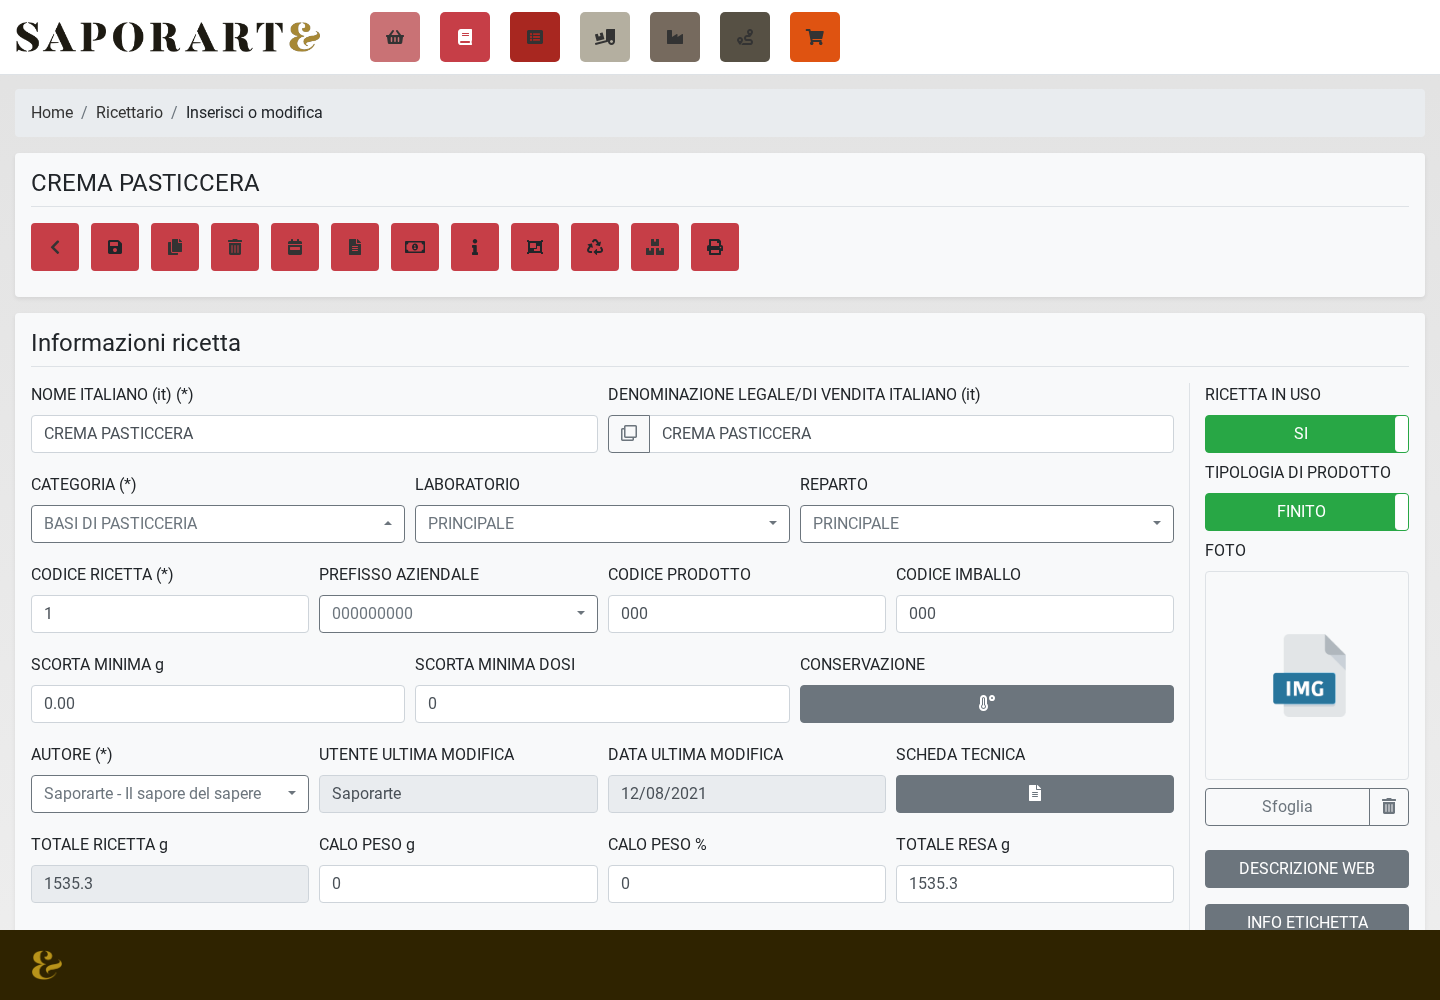This screenshot has width=1440, height=1000.
Task: Open the Autore dropdown
Action: (170, 794)
